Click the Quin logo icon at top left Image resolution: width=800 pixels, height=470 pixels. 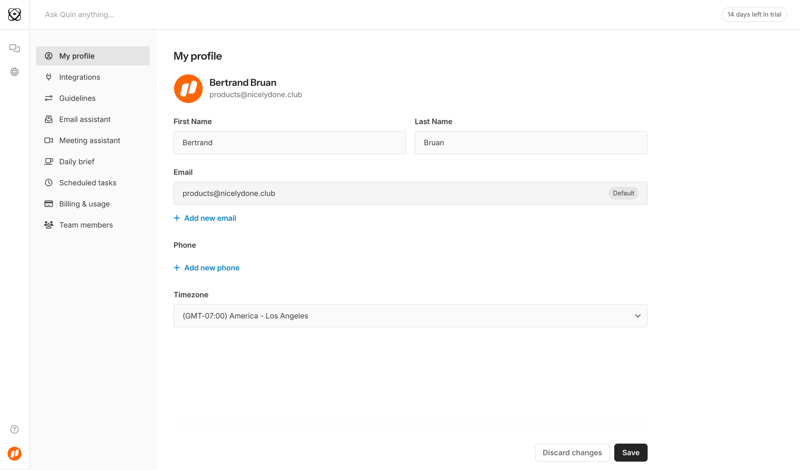point(14,14)
